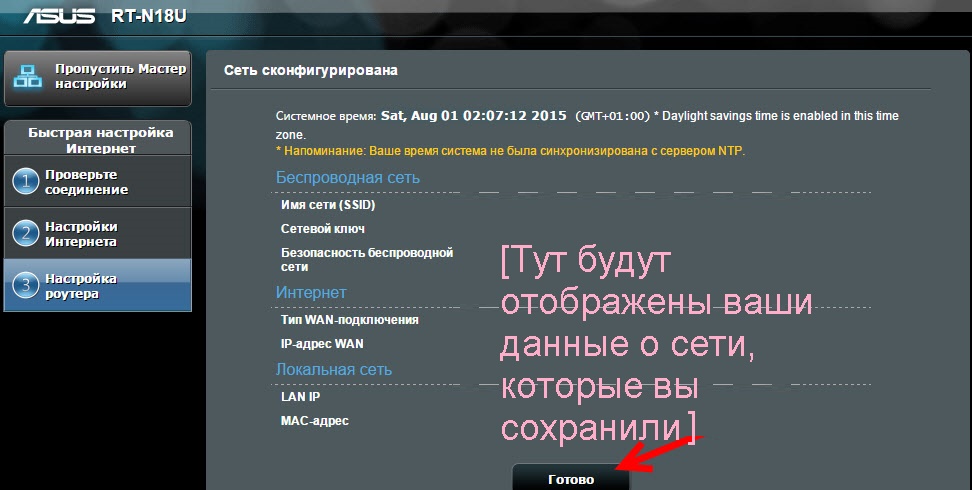Click GMT+01:00 timezone text
The width and height of the screenshot is (972, 490).
(612, 116)
